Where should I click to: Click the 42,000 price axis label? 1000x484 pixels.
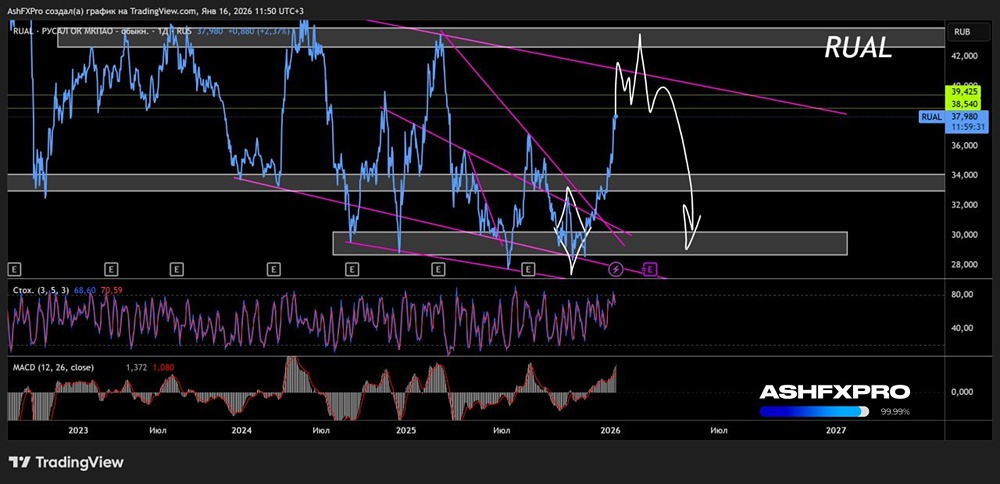[x=964, y=56]
